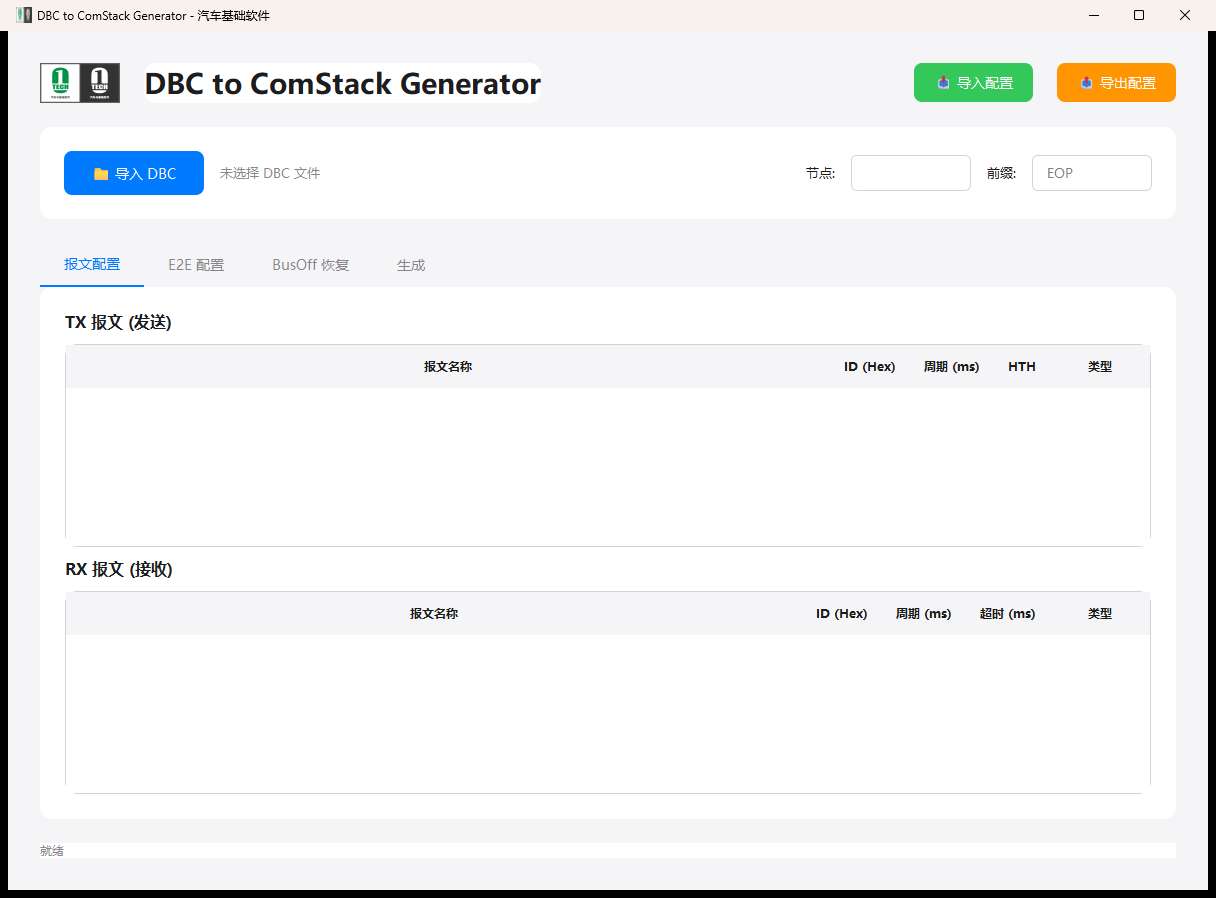This screenshot has height=898, width=1216.
Task: Go to the 生成 tab
Action: [411, 265]
